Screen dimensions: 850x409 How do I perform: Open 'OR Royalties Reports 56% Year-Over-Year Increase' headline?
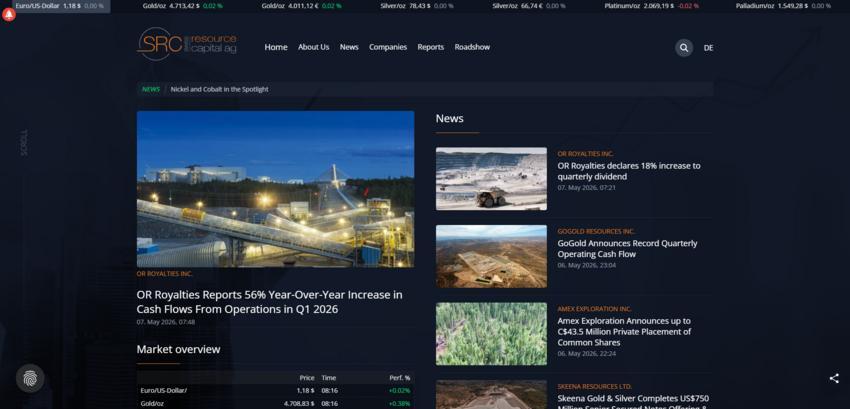[x=269, y=302]
